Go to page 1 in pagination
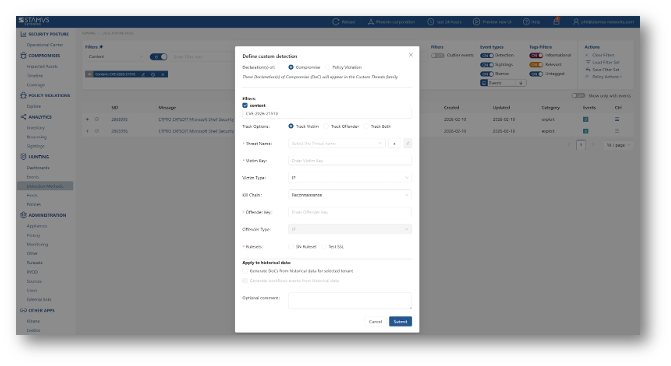 [x=581, y=145]
